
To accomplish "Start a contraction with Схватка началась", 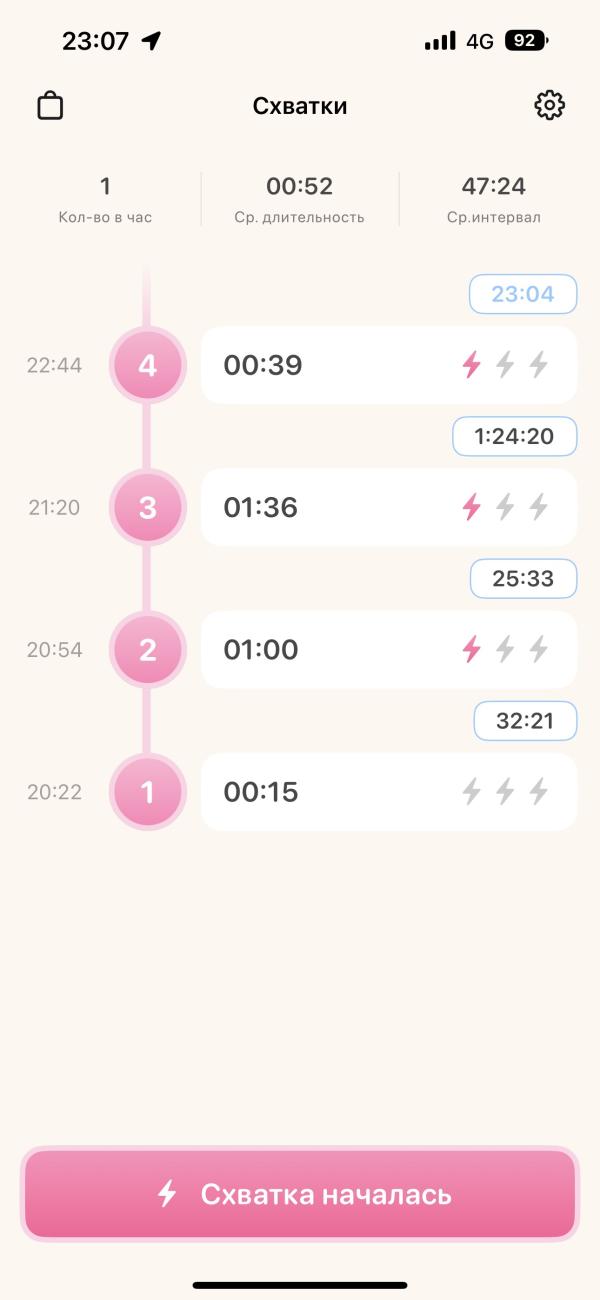I will 300,1194.
